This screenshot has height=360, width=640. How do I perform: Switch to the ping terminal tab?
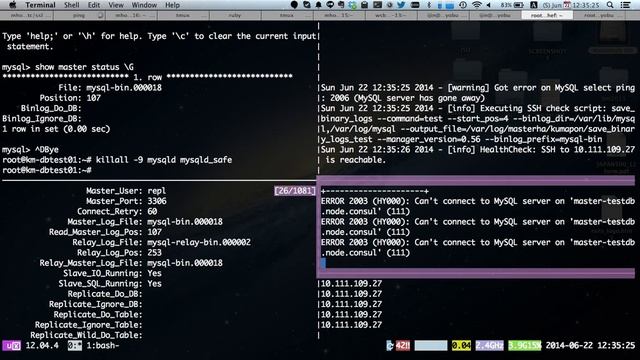tap(78, 15)
